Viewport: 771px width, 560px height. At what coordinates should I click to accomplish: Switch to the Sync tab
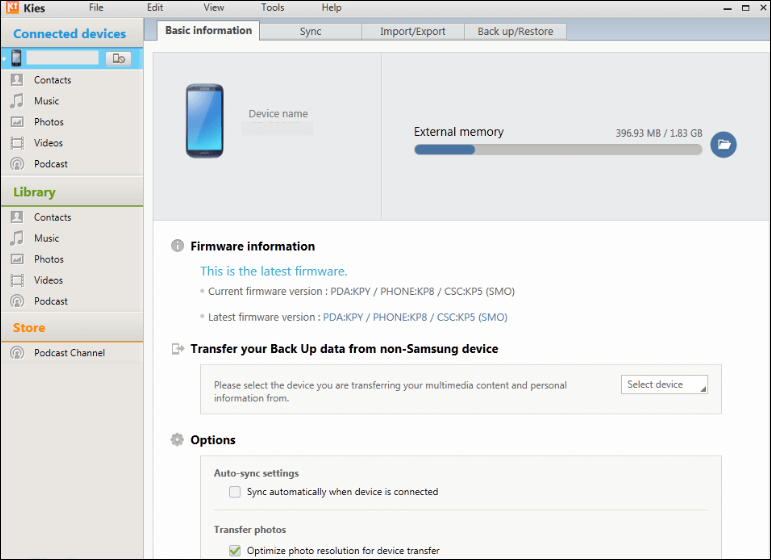pyautogui.click(x=311, y=31)
